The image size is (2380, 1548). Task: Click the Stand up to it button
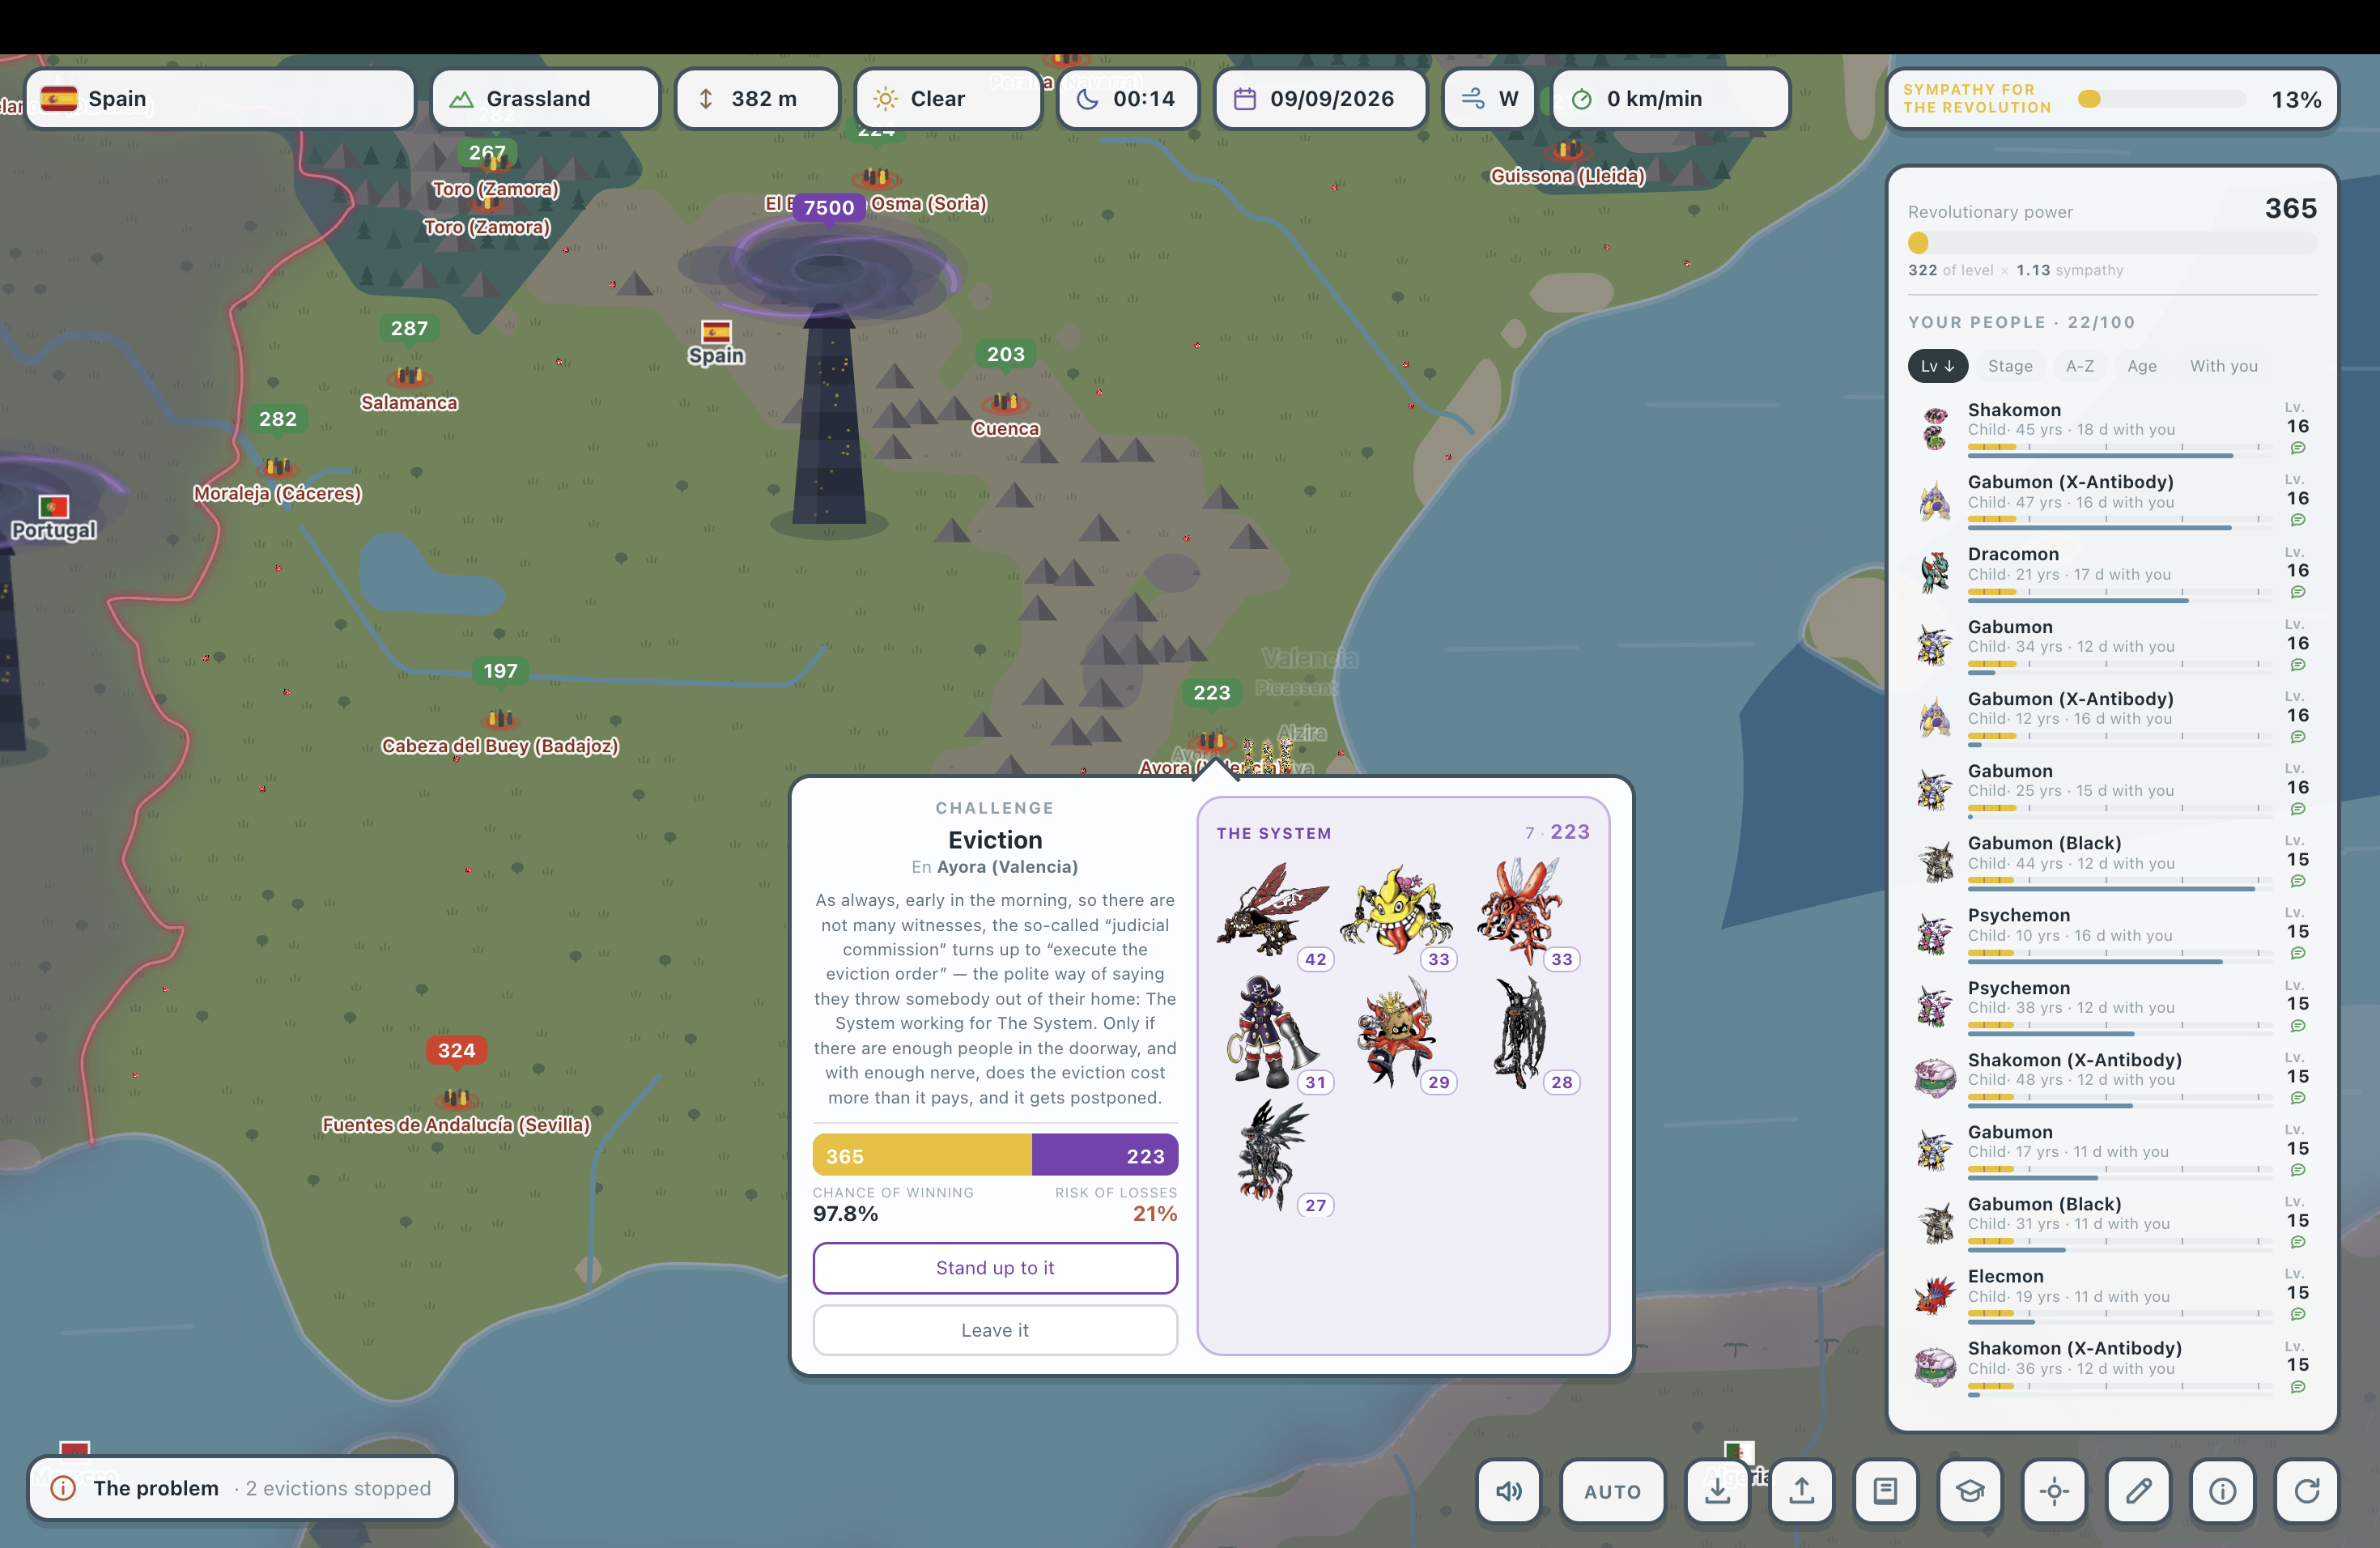click(x=995, y=1267)
